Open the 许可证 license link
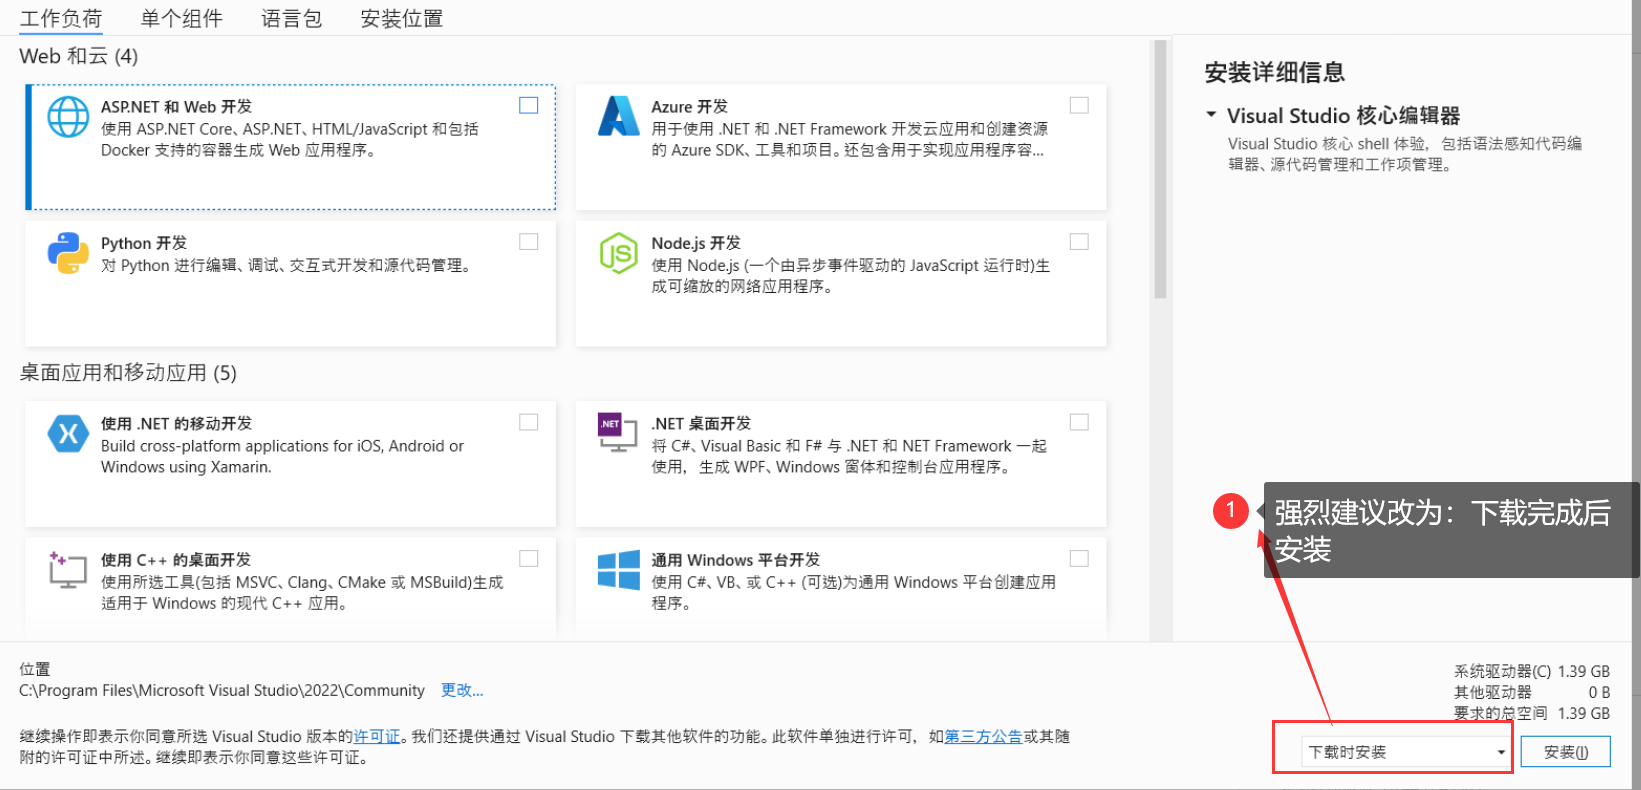The width and height of the screenshot is (1641, 790). coord(377,737)
